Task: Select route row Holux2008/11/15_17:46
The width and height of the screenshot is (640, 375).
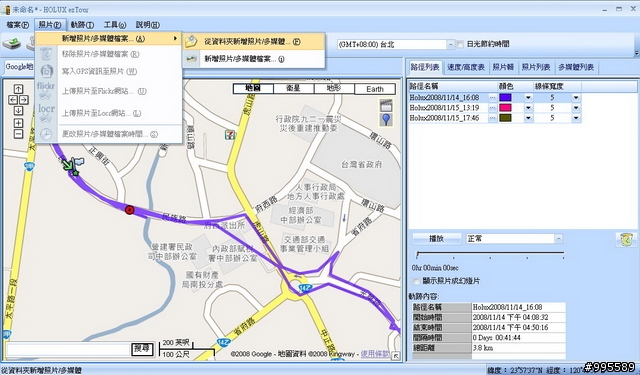Action: 495,118
